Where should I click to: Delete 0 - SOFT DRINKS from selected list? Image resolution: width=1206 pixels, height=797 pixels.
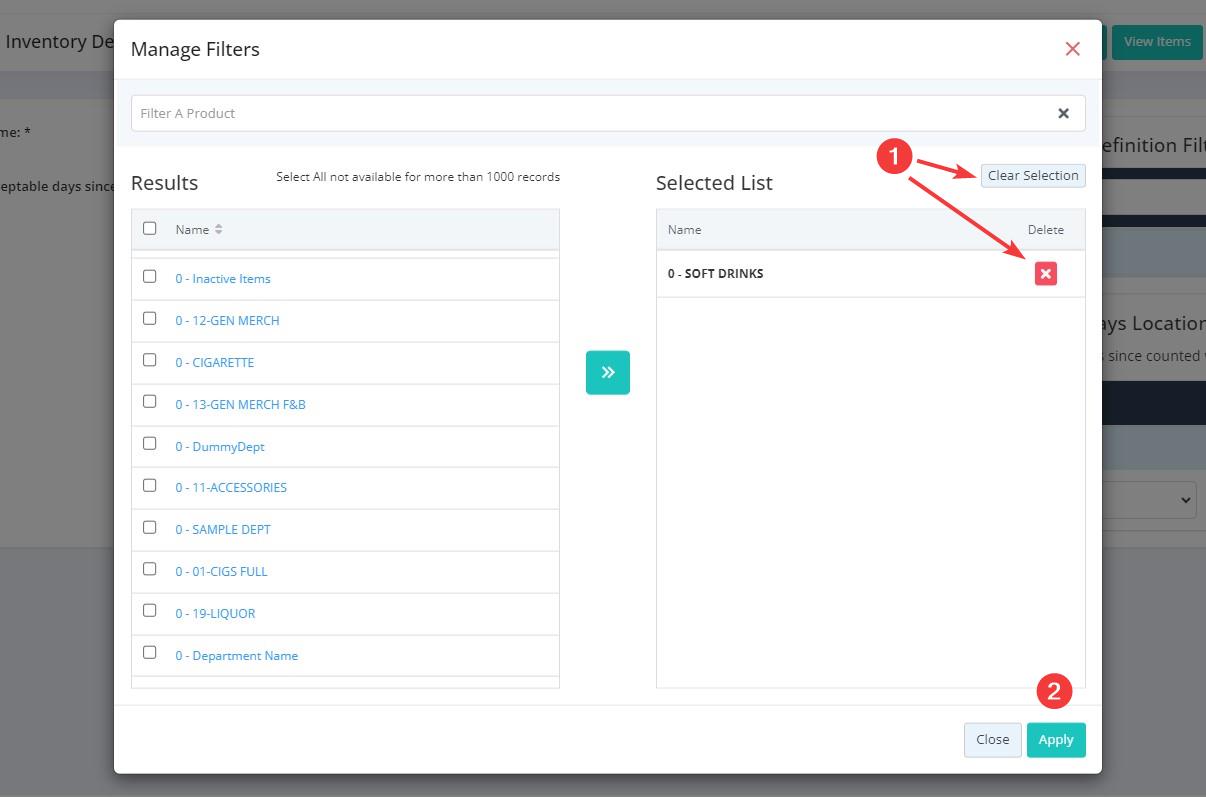pos(1046,273)
